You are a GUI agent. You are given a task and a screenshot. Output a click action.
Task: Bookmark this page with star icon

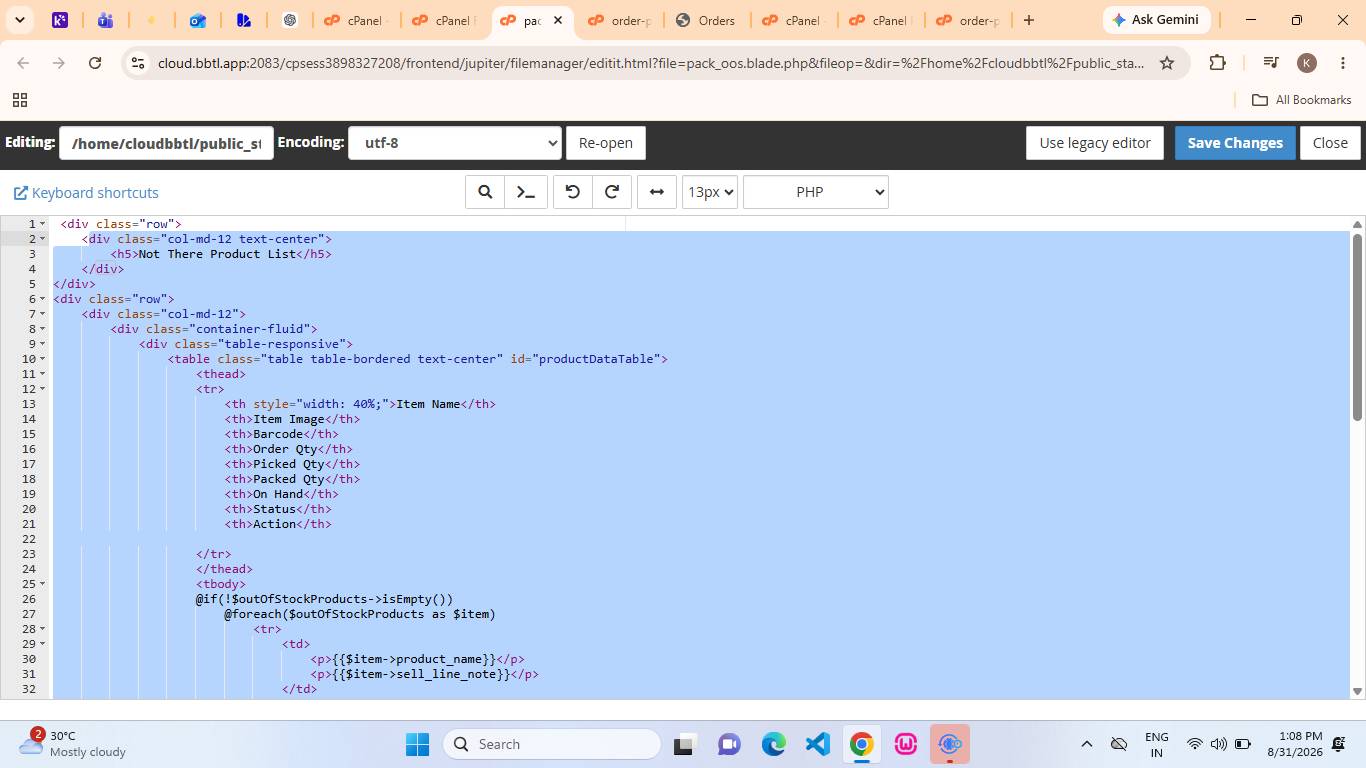point(1166,63)
